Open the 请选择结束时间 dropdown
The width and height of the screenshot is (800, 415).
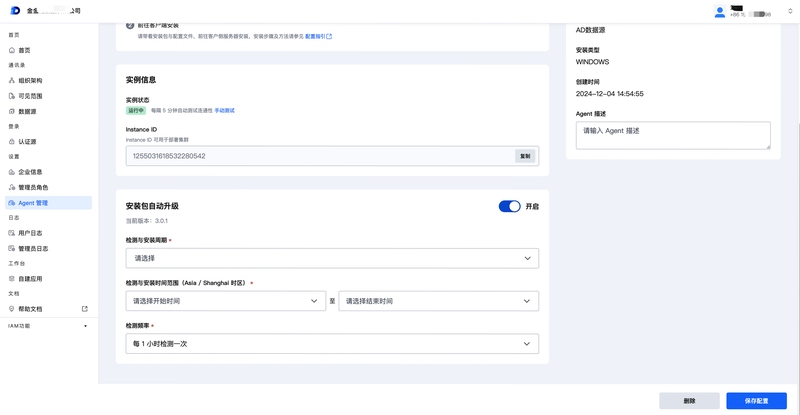point(438,301)
